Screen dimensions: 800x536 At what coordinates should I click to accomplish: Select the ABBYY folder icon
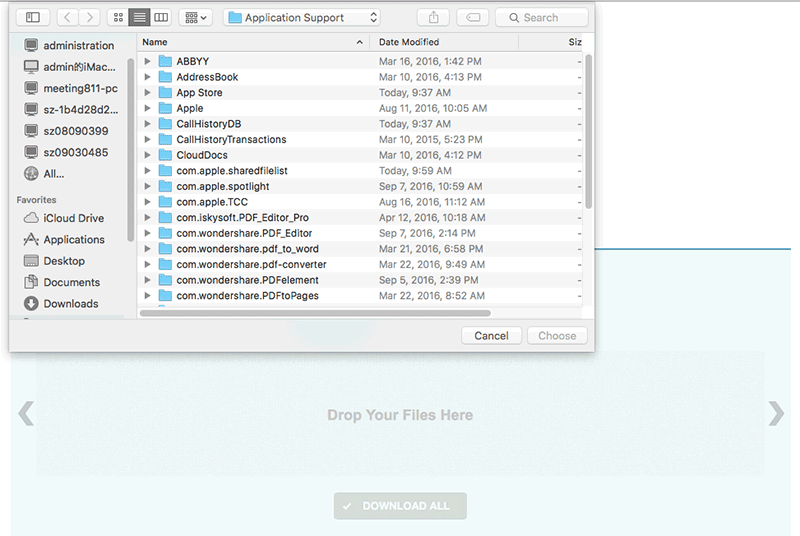point(165,61)
